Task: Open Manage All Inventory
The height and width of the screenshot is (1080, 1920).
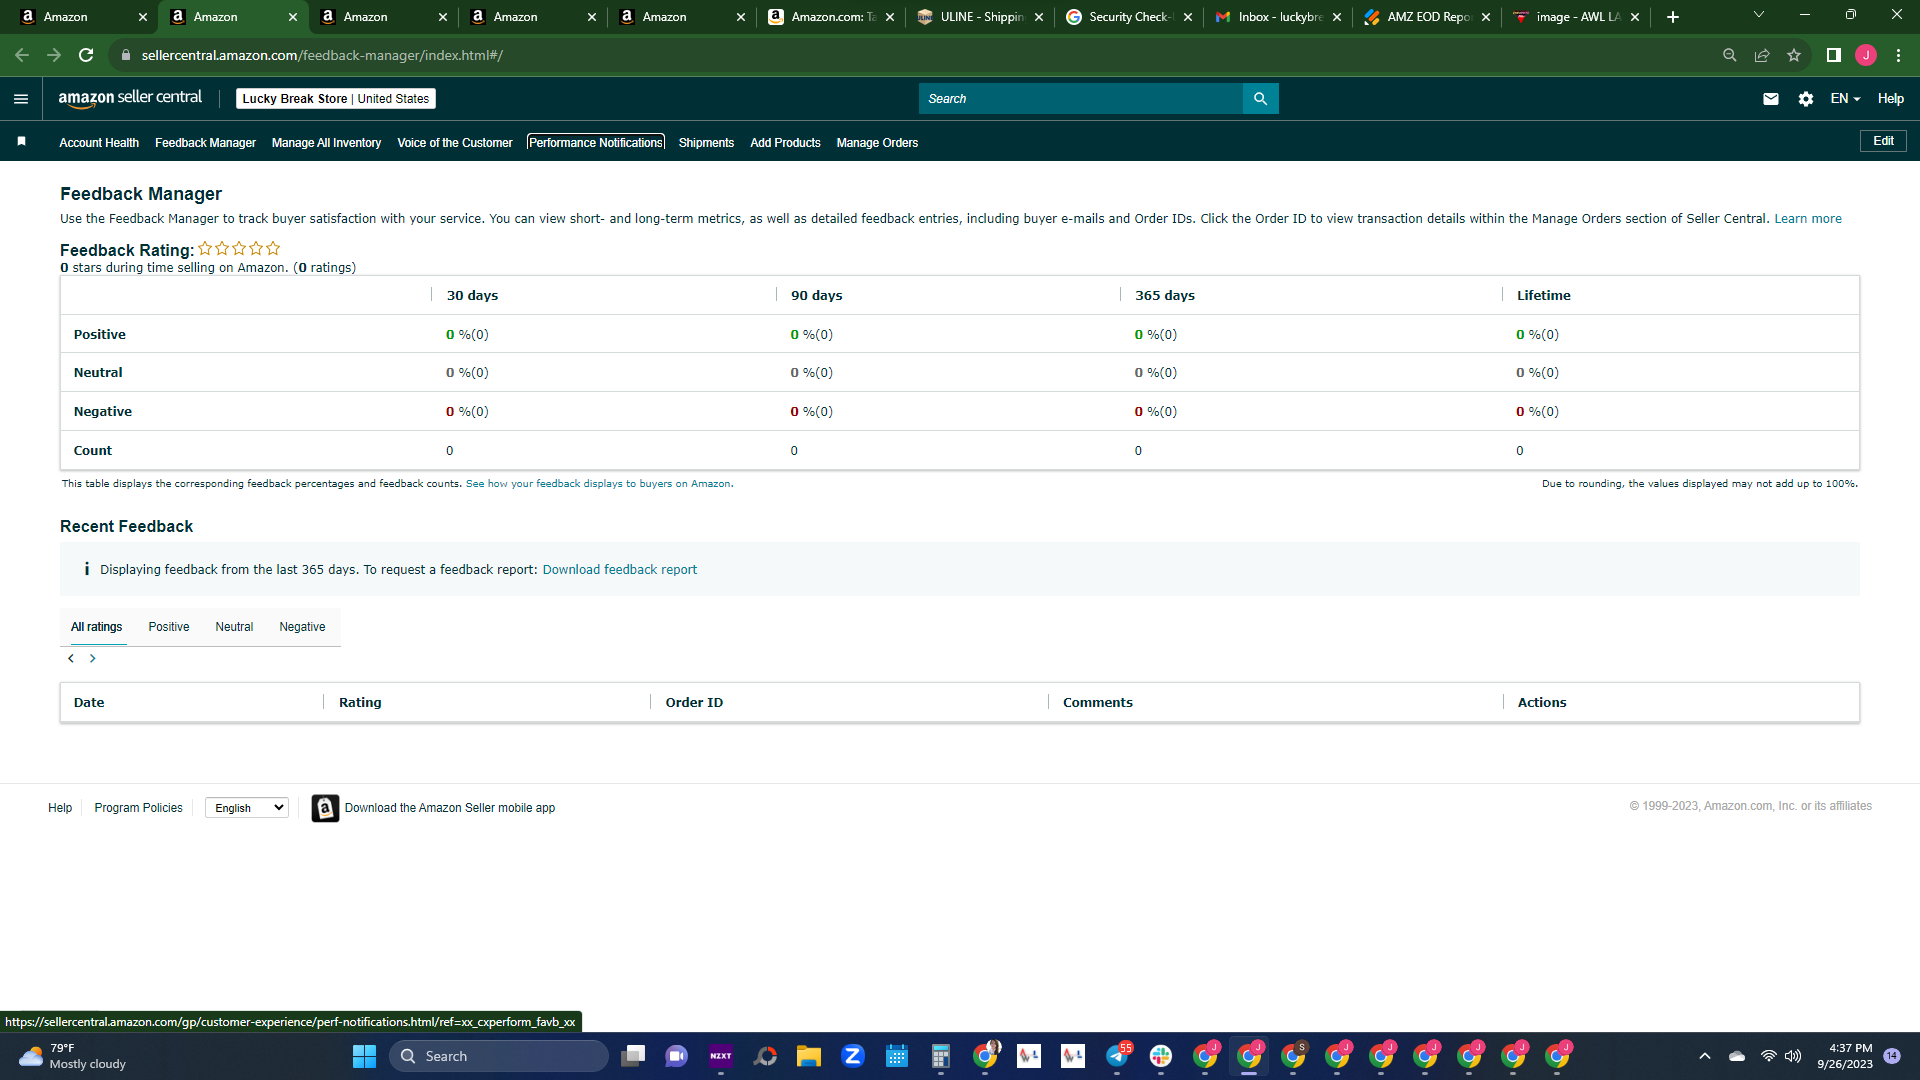Action: click(326, 143)
